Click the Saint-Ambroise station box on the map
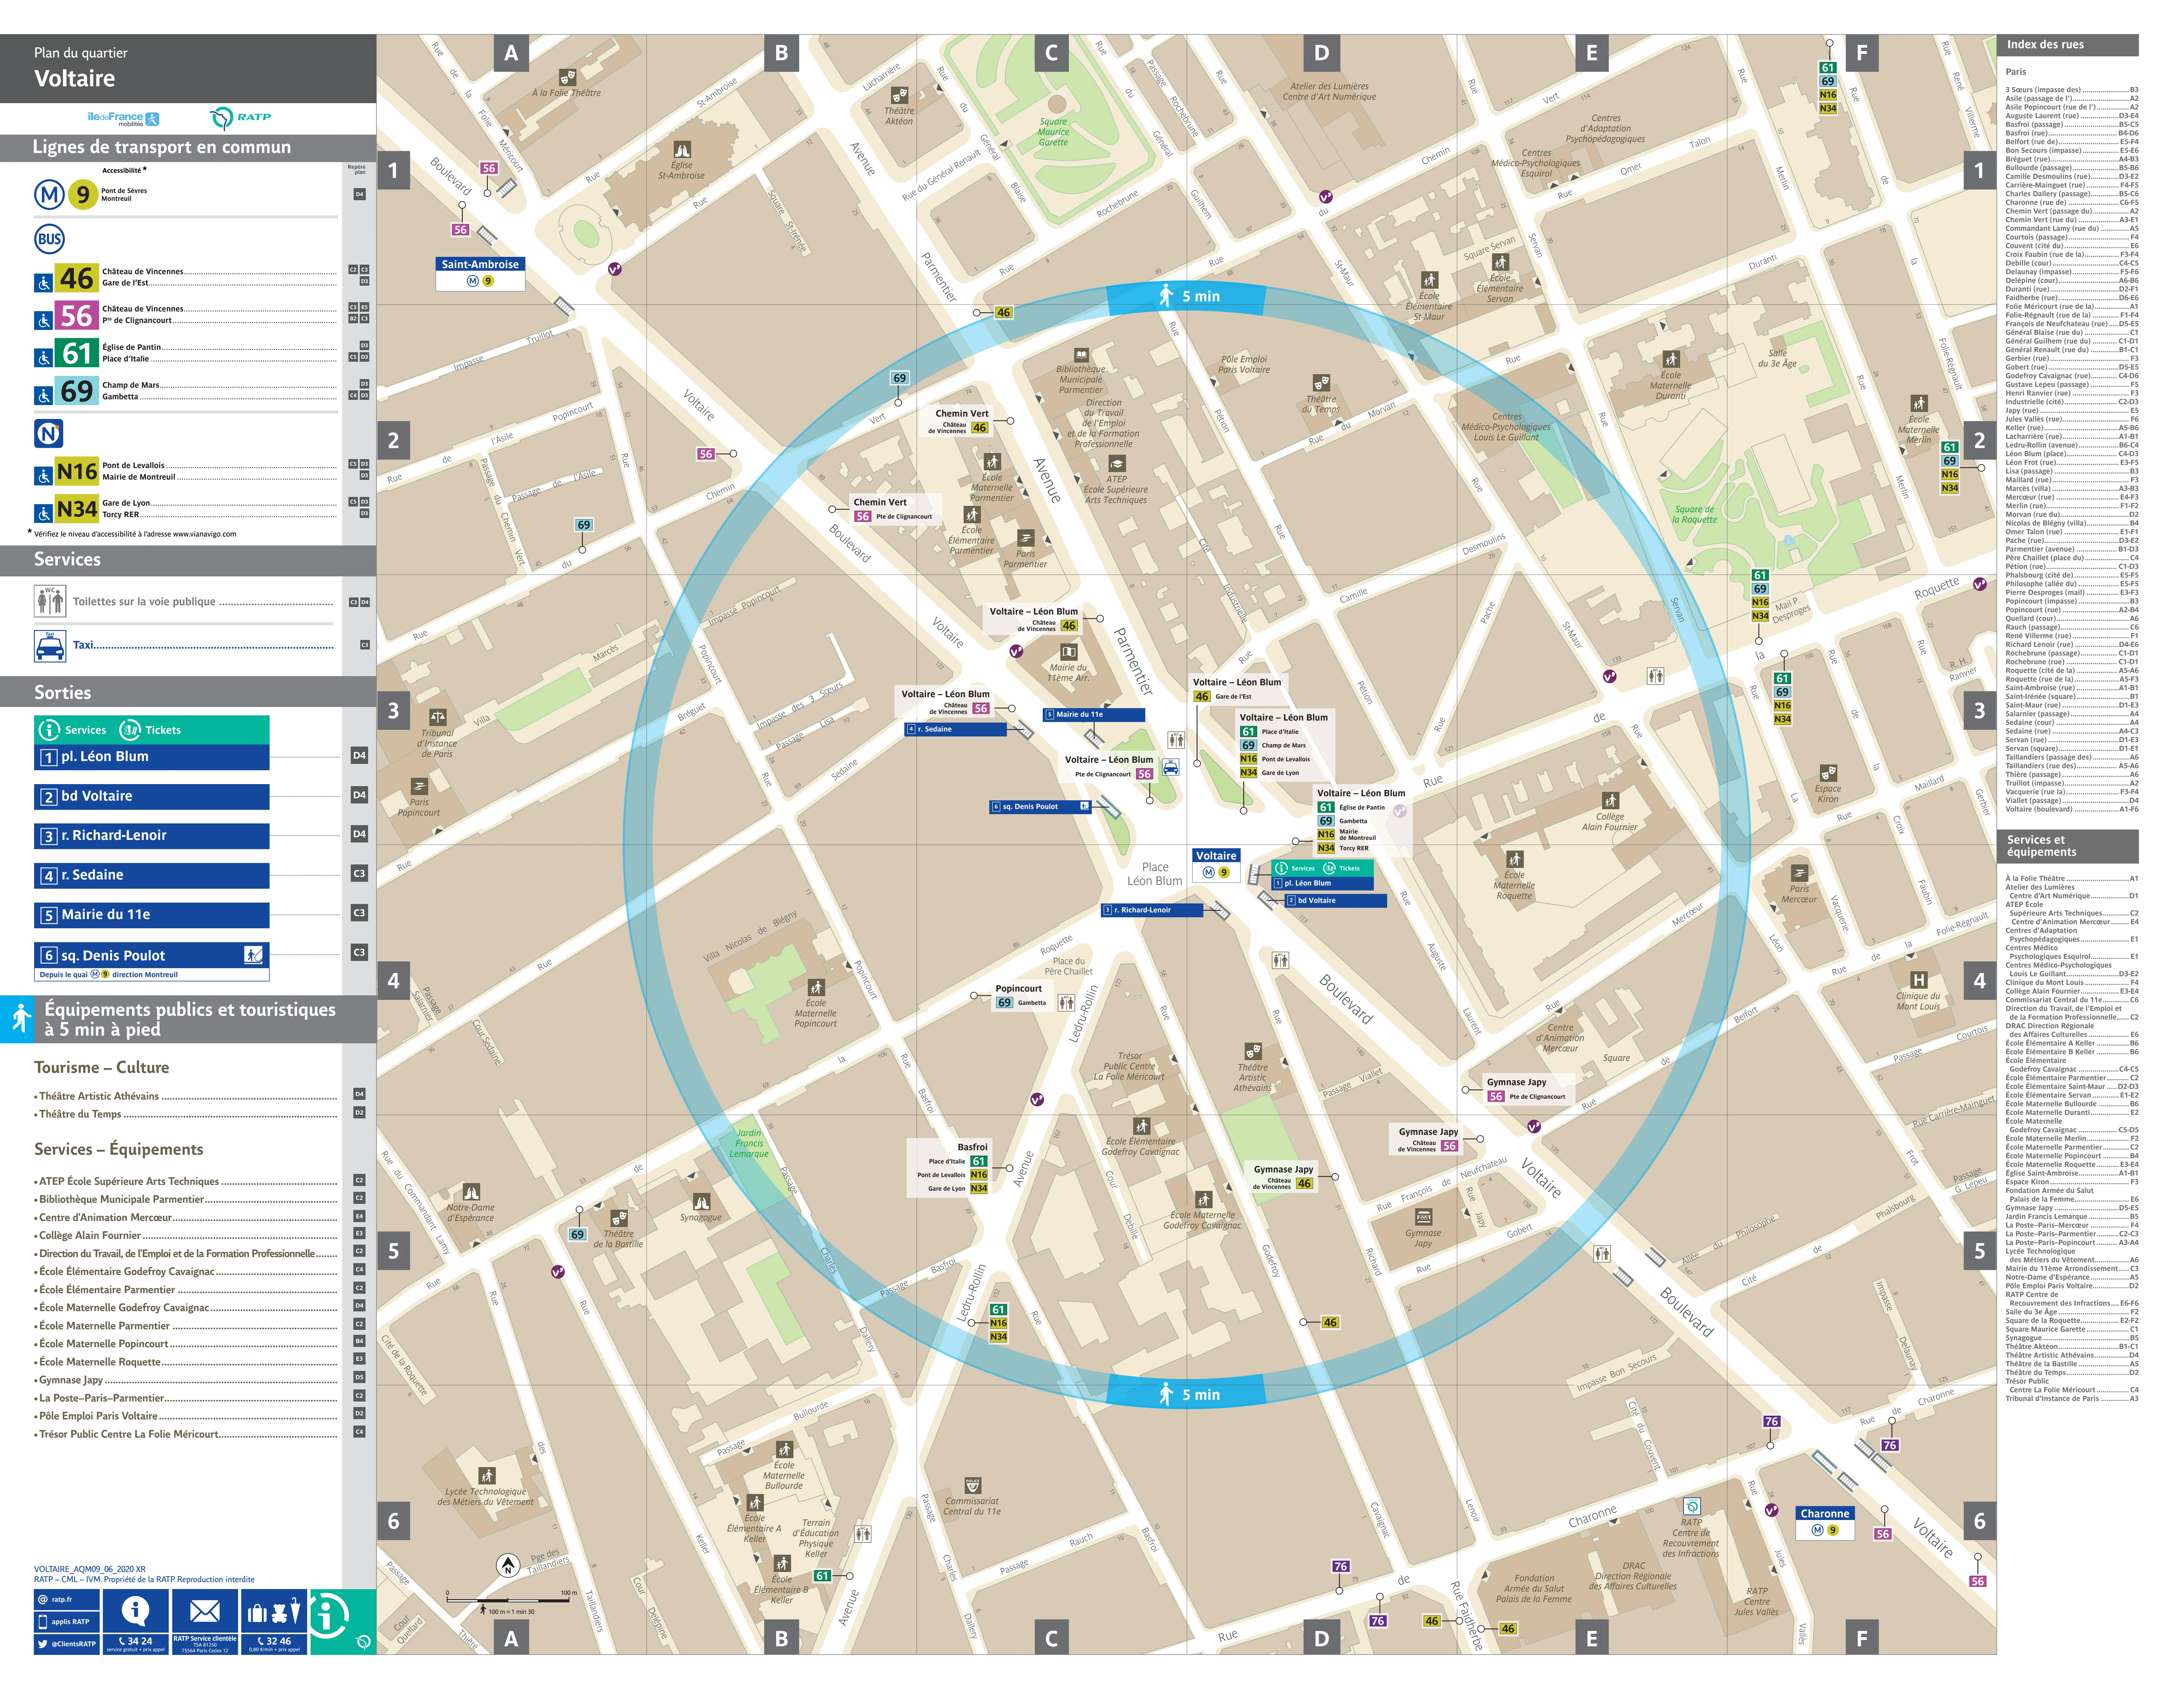 point(480,273)
